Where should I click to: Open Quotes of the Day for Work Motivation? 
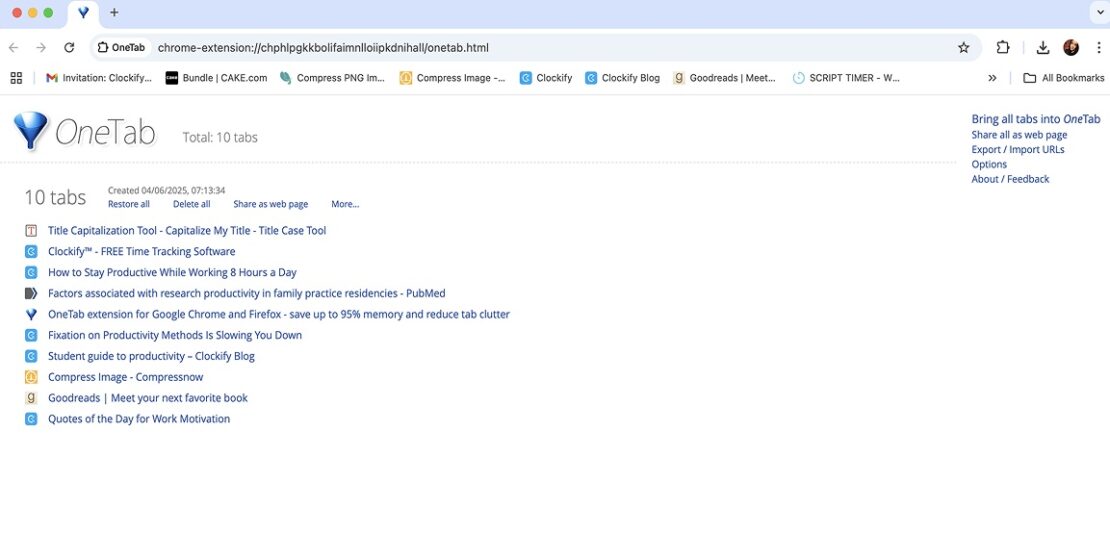(139, 418)
